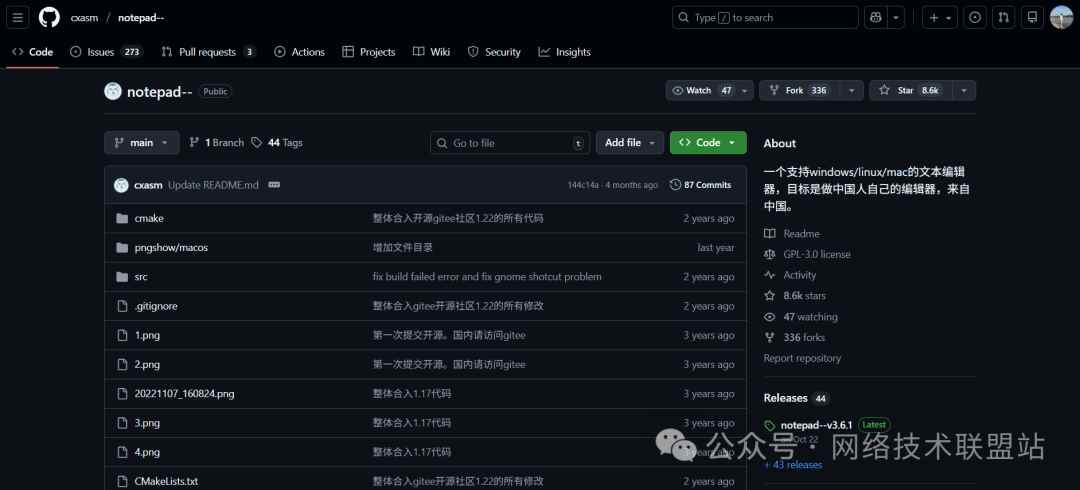Open commit message 'fix build failed error'
The height and width of the screenshot is (490, 1080).
pos(487,276)
